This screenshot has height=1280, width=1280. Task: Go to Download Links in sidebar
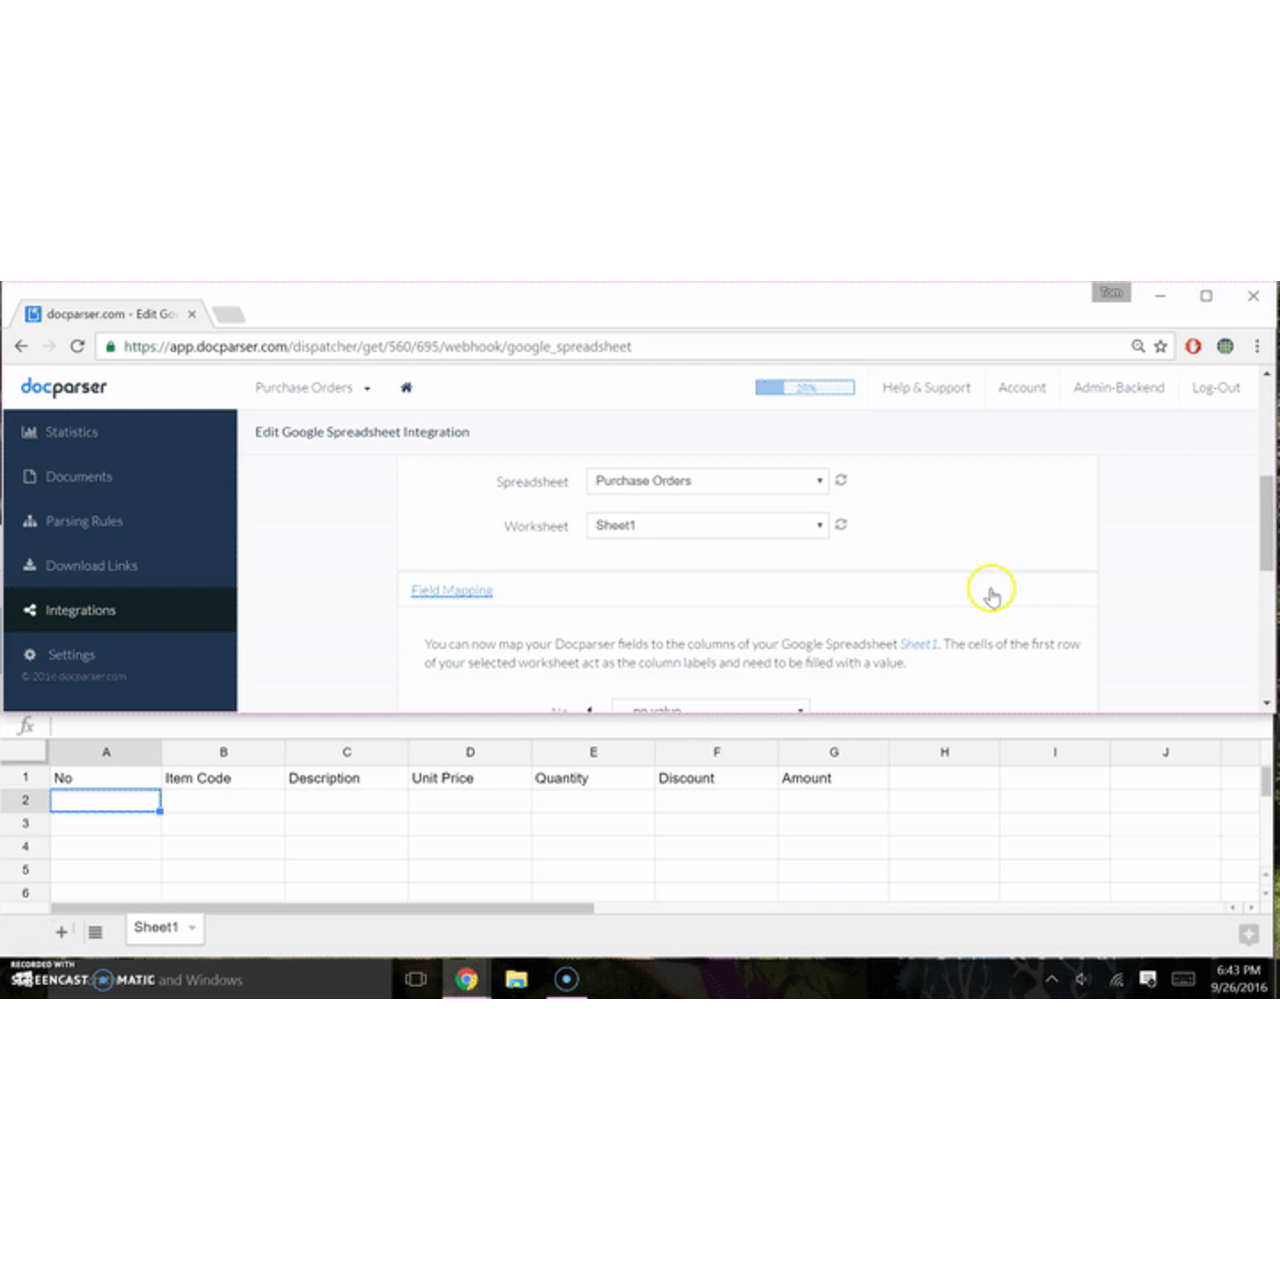click(91, 565)
